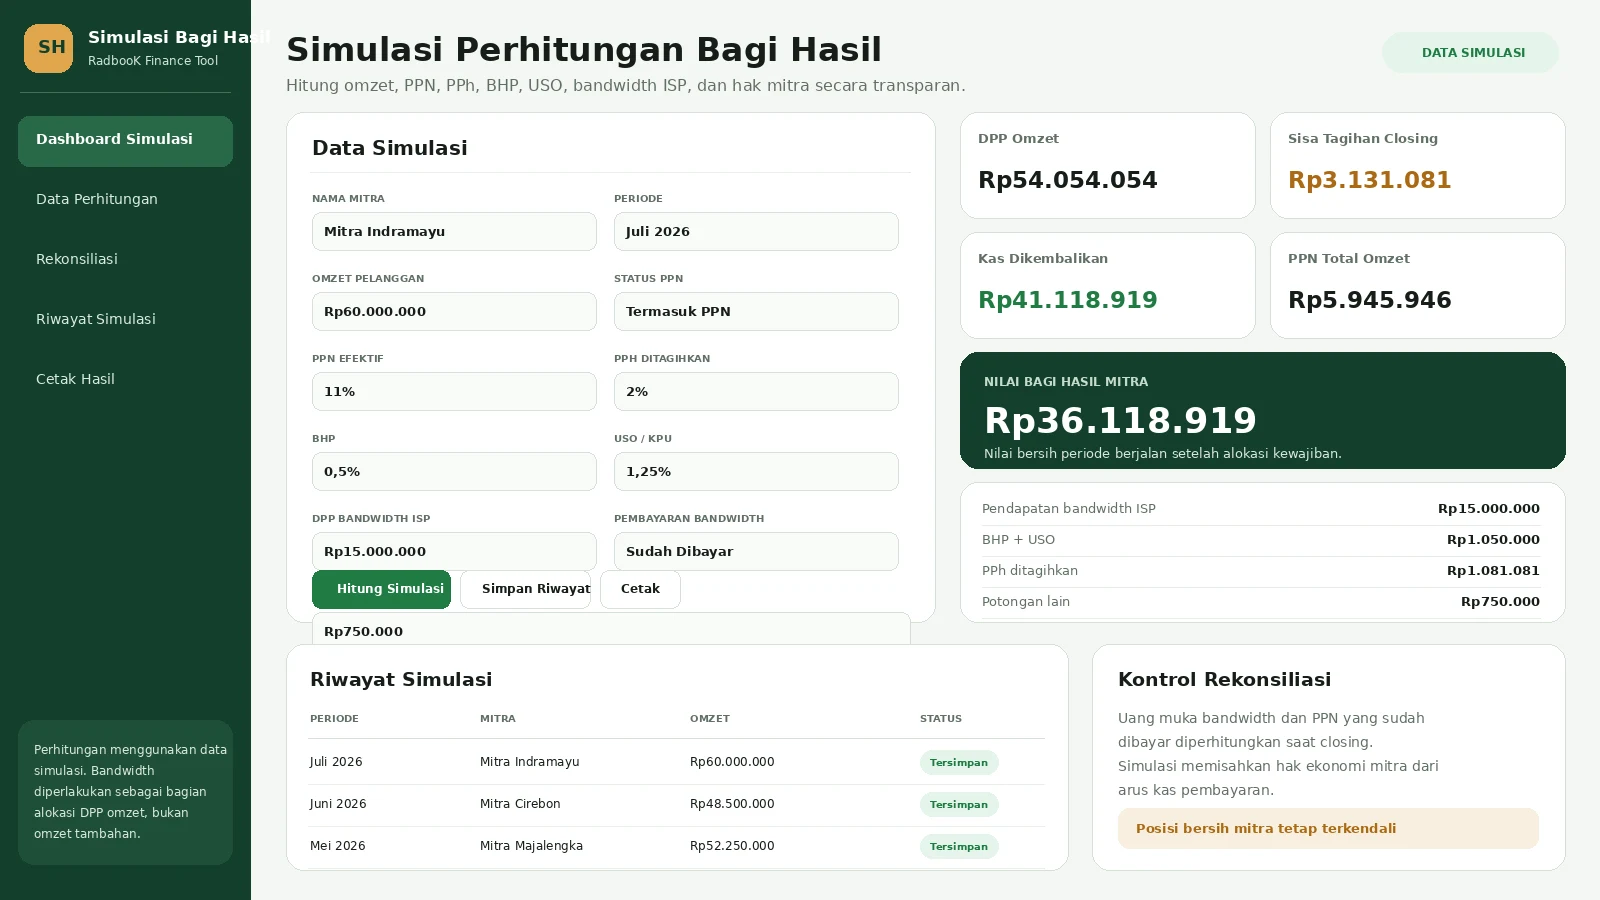1600x900 pixels.
Task: Click Simpan Riwayat button
Action: pos(526,589)
